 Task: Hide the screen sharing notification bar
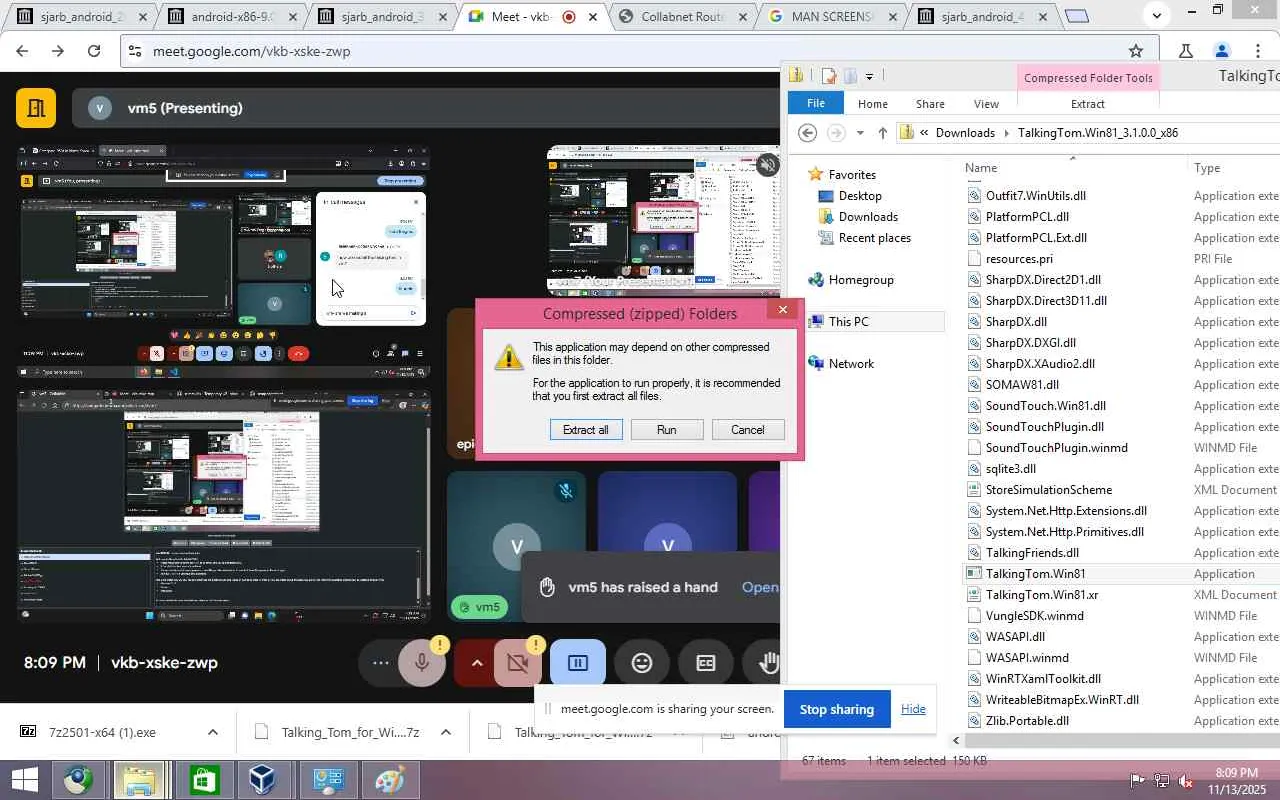tap(913, 709)
